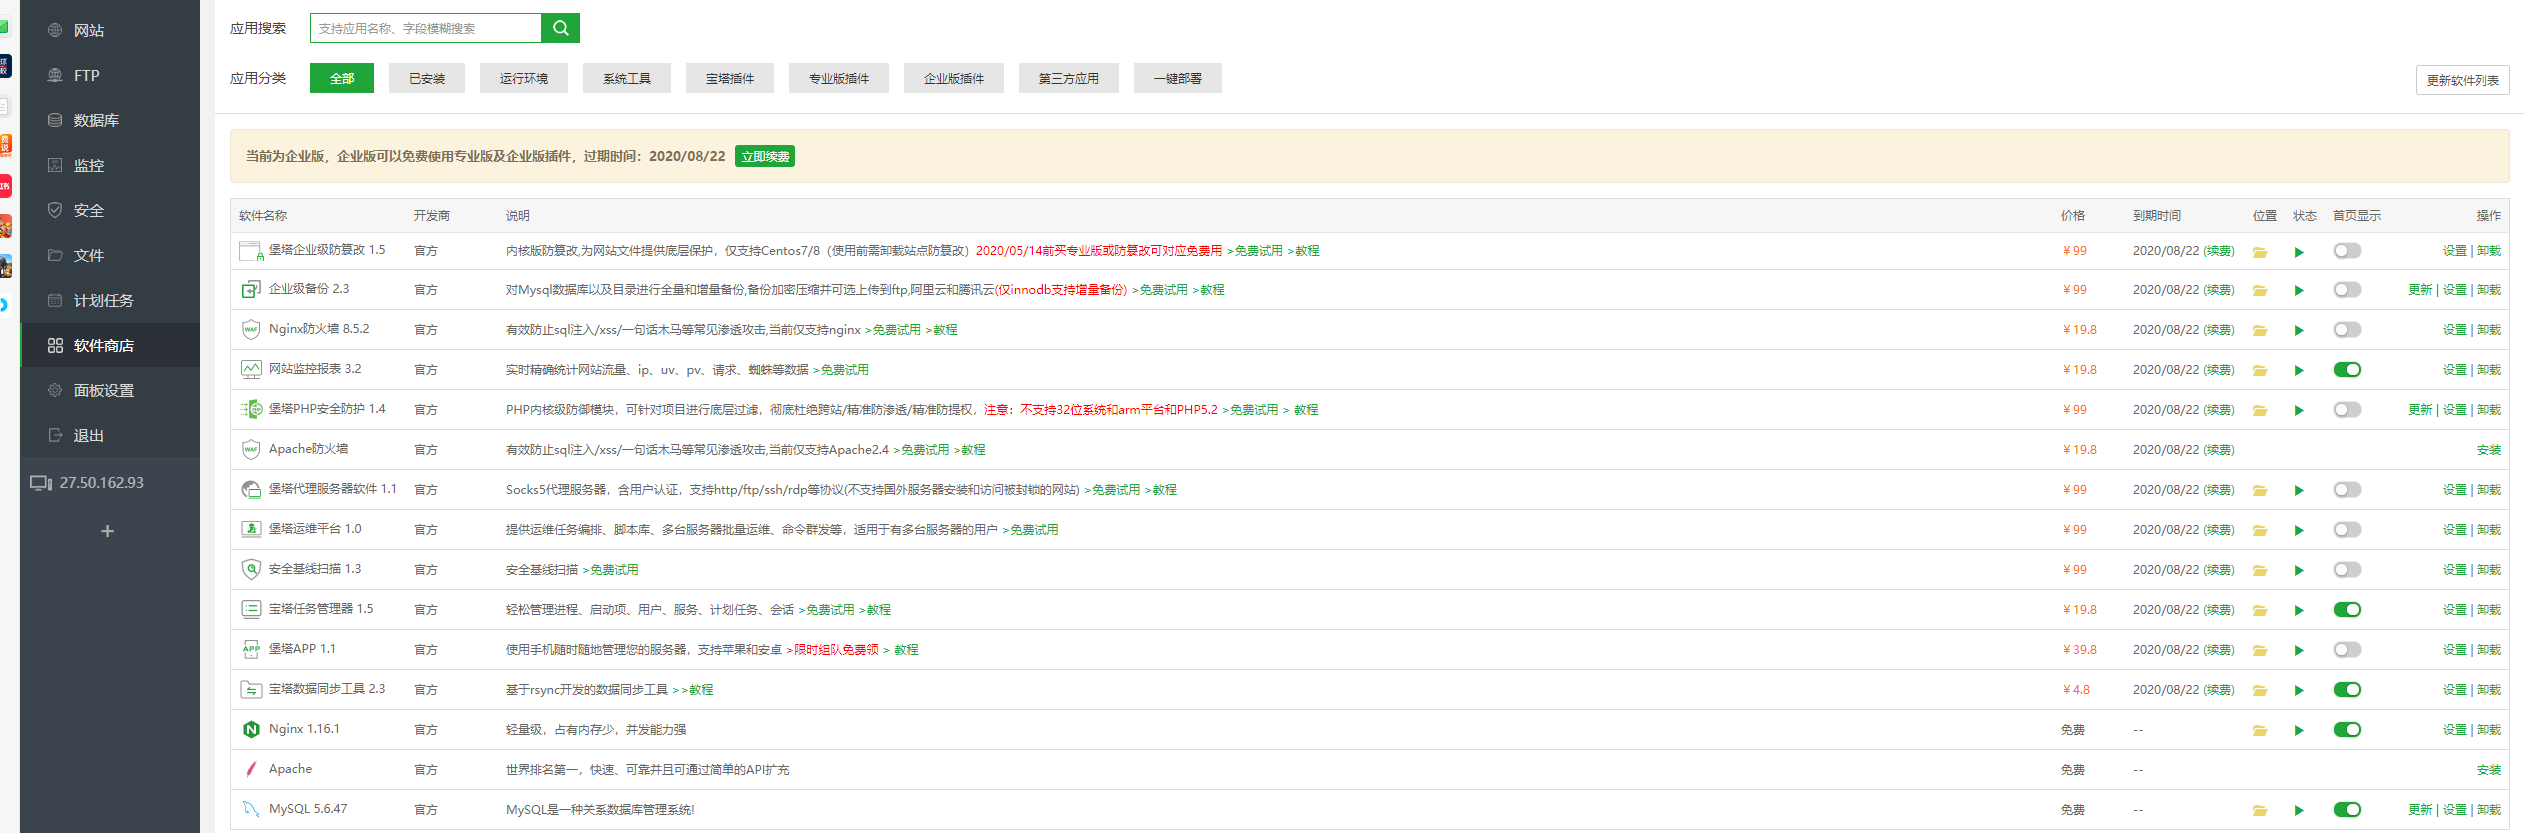Click 续费 link for 安全基线扫描
The height and width of the screenshot is (833, 2524).
2219,570
